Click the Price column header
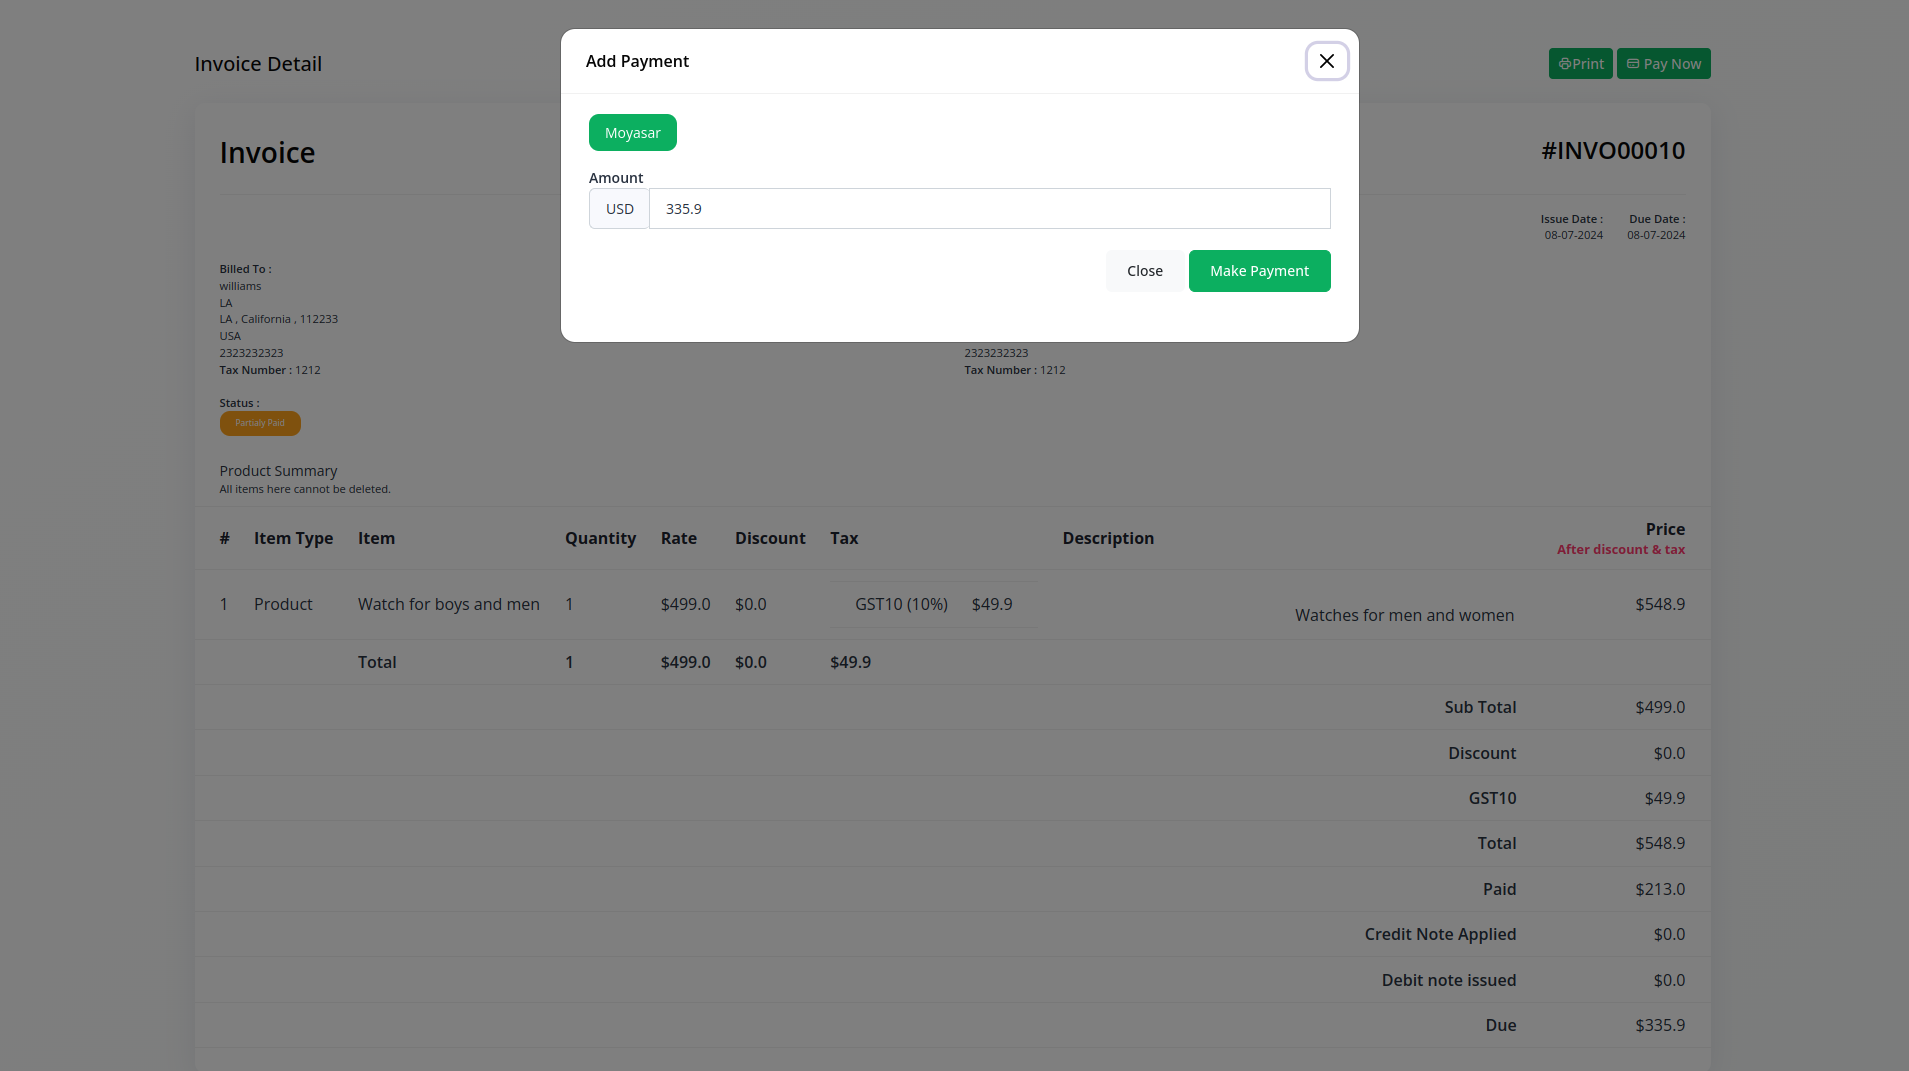This screenshot has height=1071, width=1909. pyautogui.click(x=1664, y=529)
